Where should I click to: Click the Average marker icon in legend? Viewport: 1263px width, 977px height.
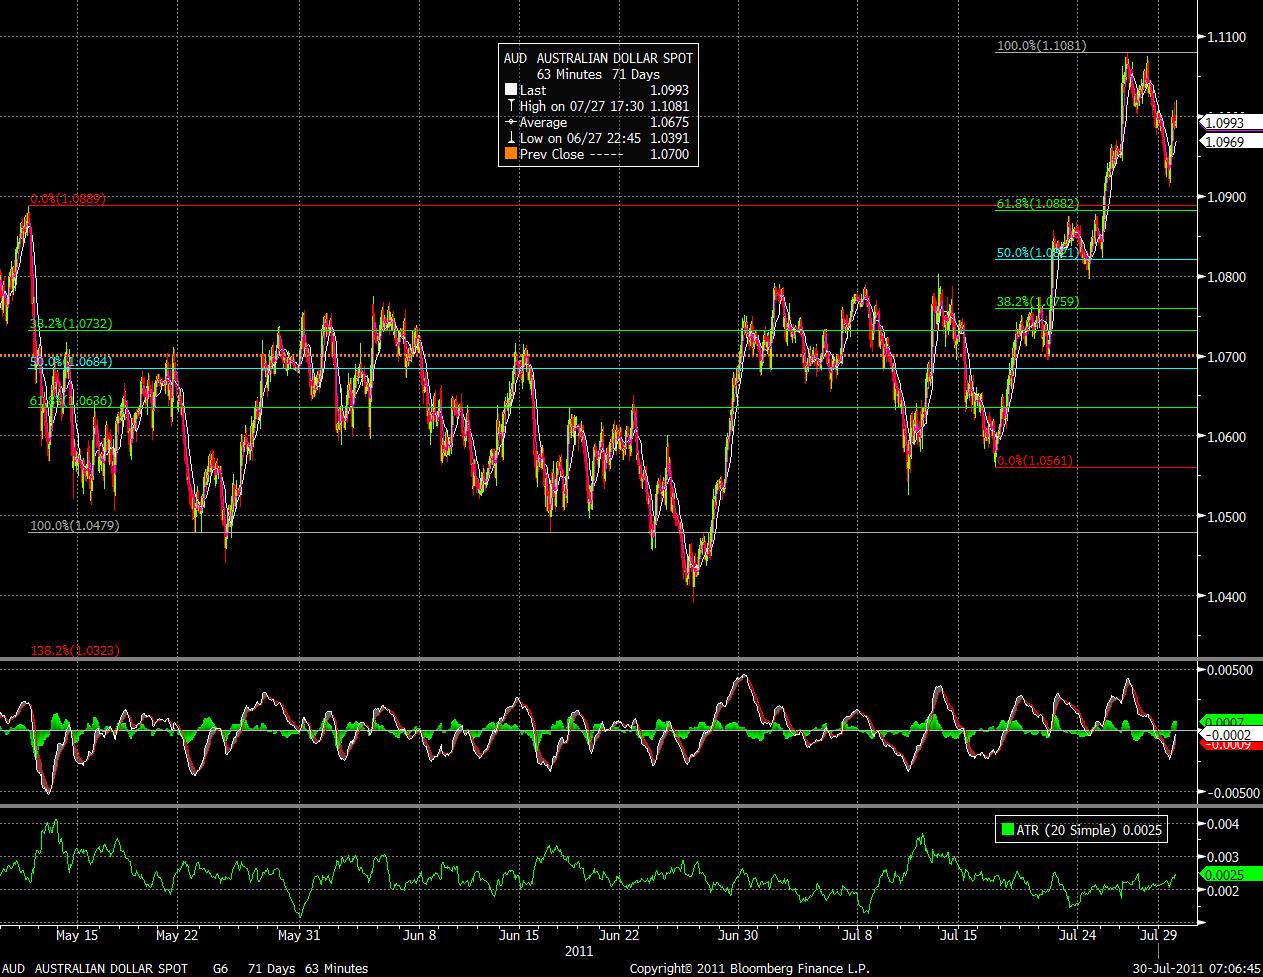[511, 122]
